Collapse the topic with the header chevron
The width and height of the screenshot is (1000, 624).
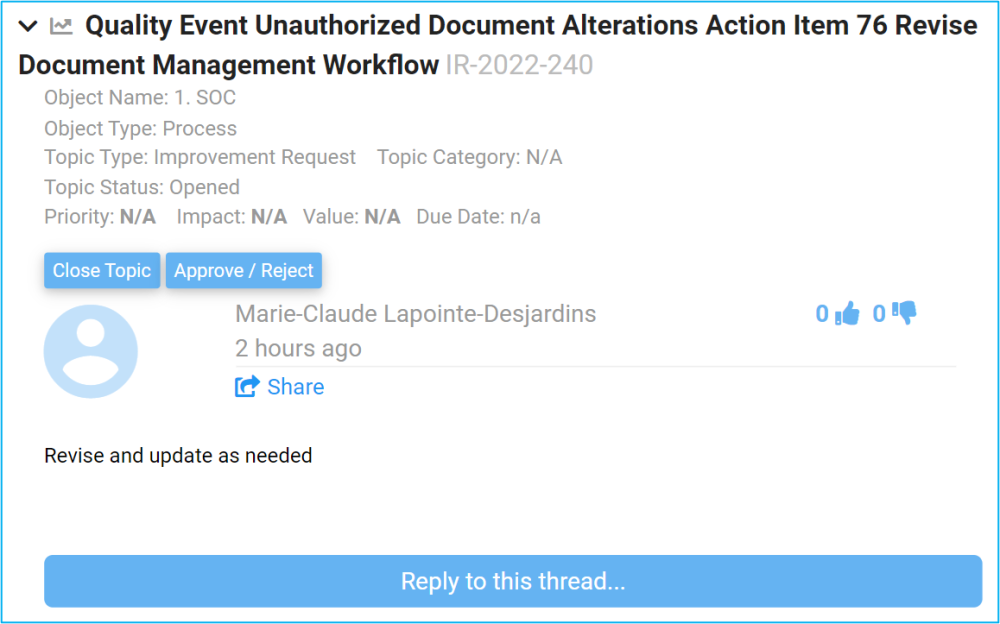coord(28,27)
